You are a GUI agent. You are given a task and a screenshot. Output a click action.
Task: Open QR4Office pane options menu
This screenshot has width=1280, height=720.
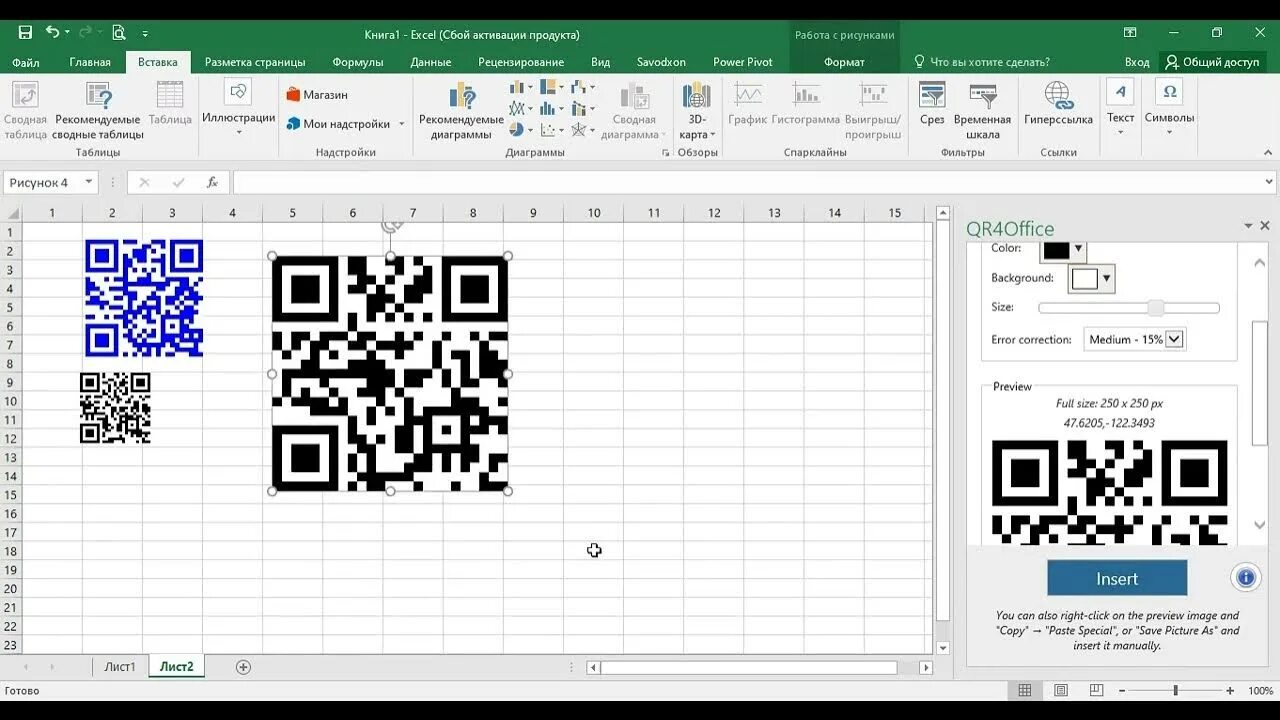[1248, 227]
